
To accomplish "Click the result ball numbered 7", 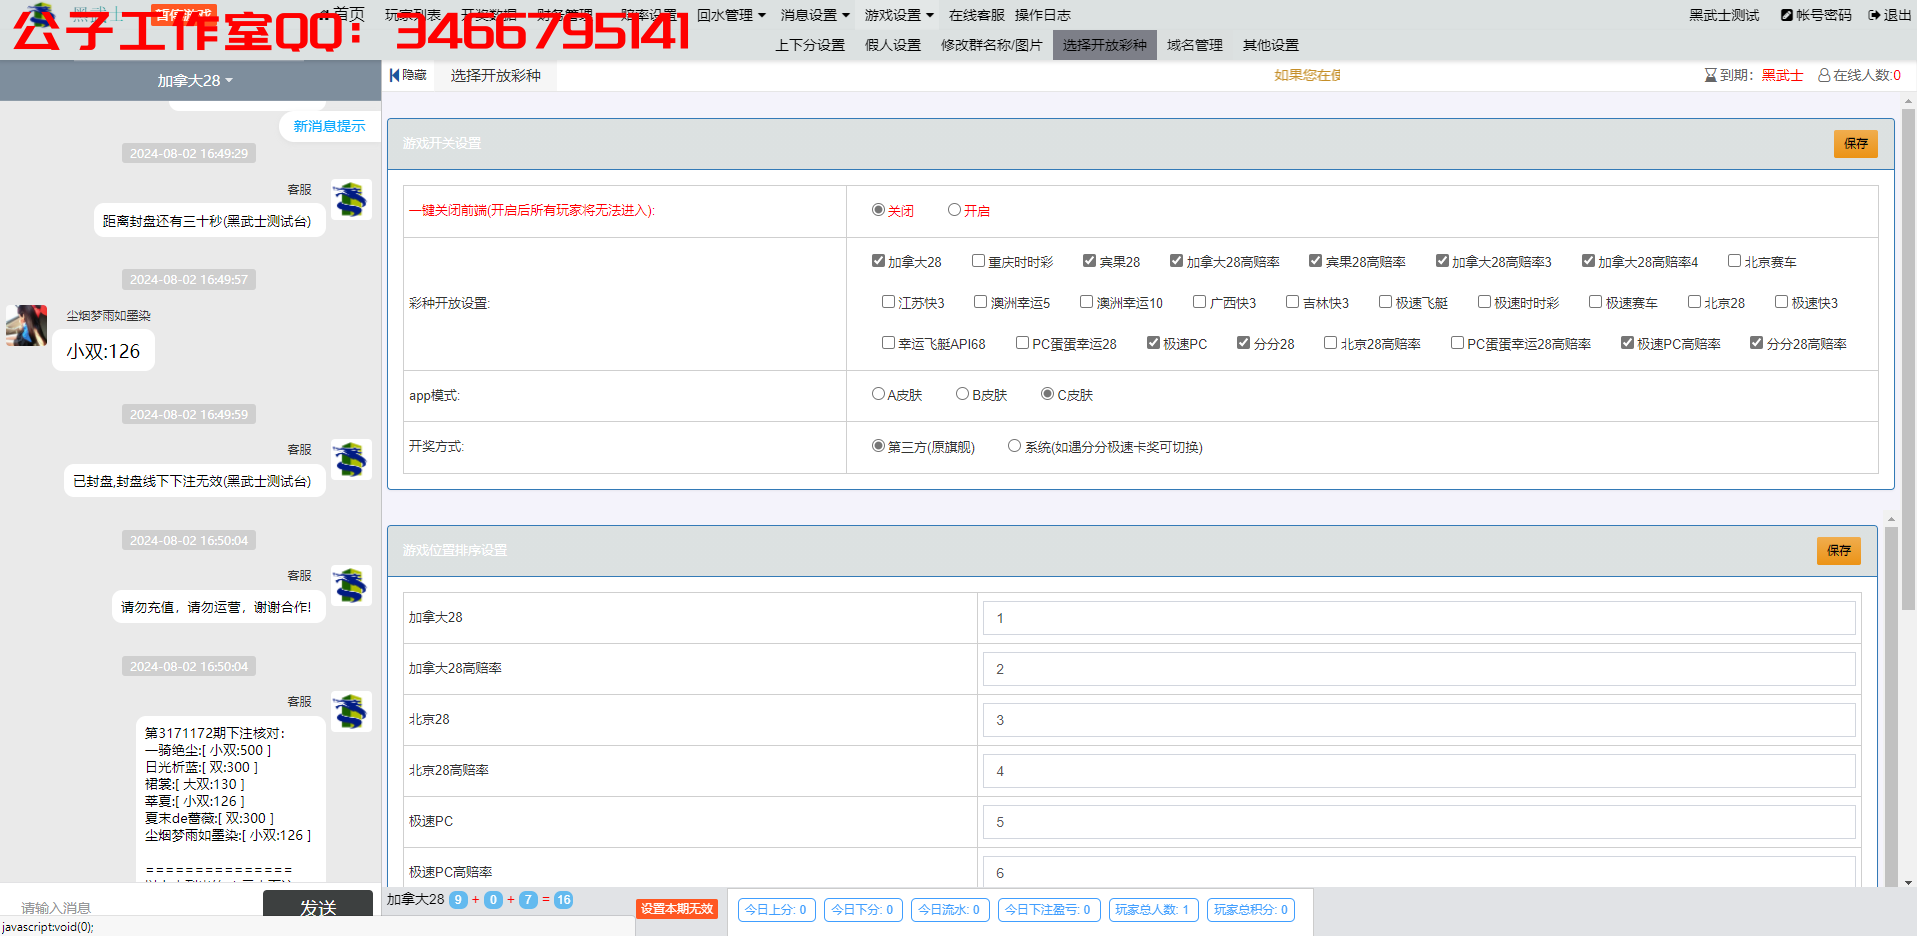I will (528, 900).
